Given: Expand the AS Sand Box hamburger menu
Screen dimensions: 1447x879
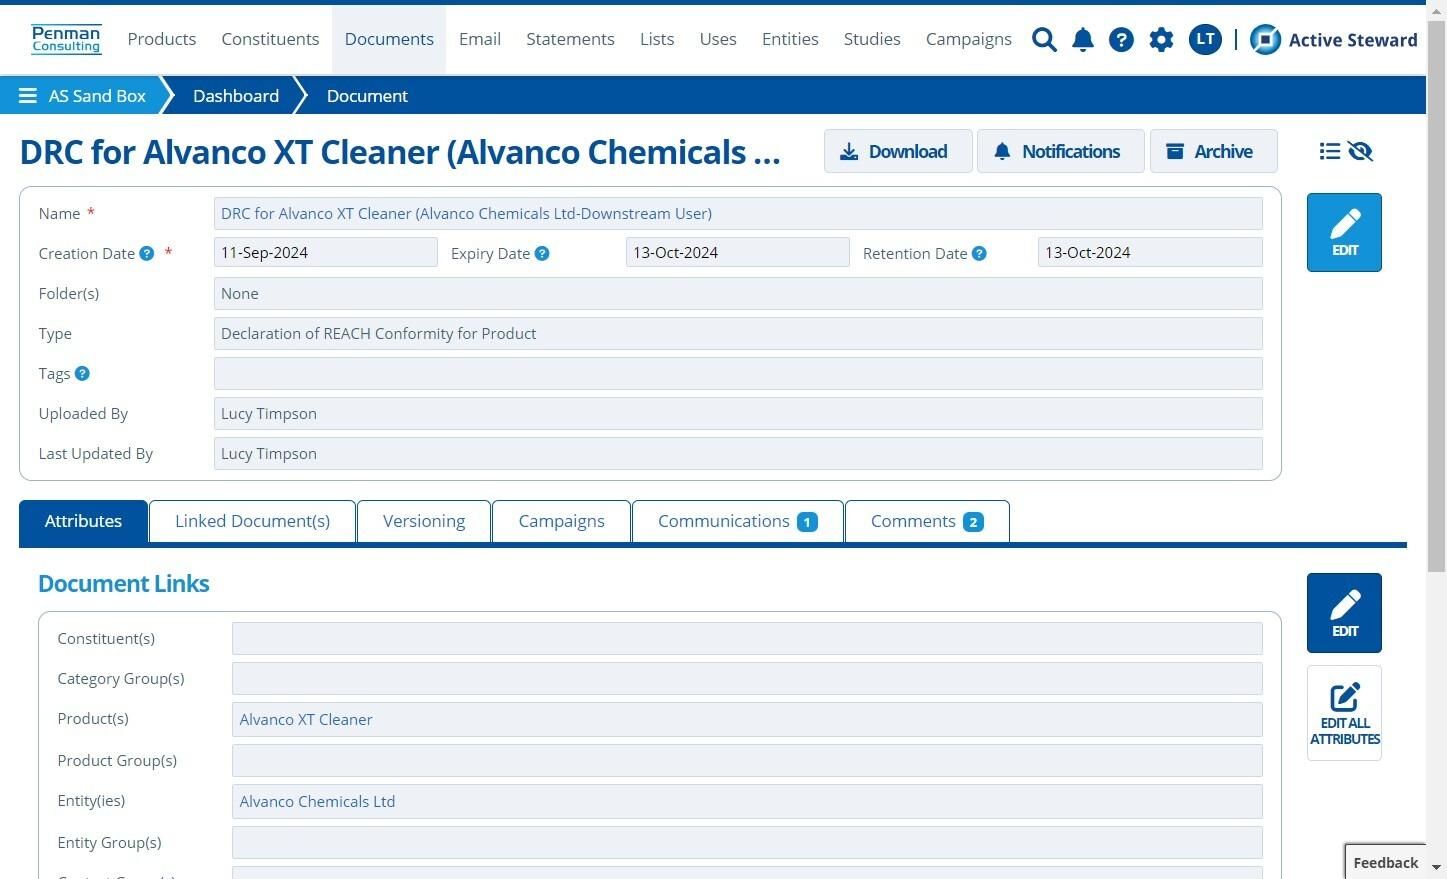Looking at the screenshot, I should pos(28,96).
